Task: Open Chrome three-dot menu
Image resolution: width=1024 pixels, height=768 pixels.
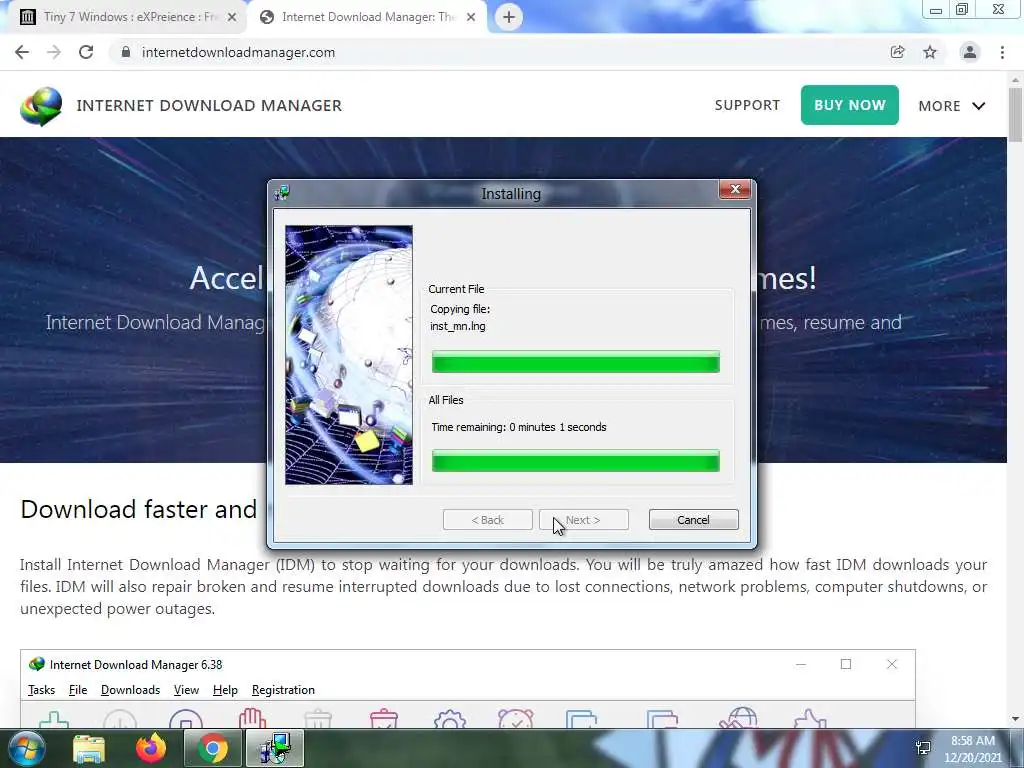Action: 1002,52
